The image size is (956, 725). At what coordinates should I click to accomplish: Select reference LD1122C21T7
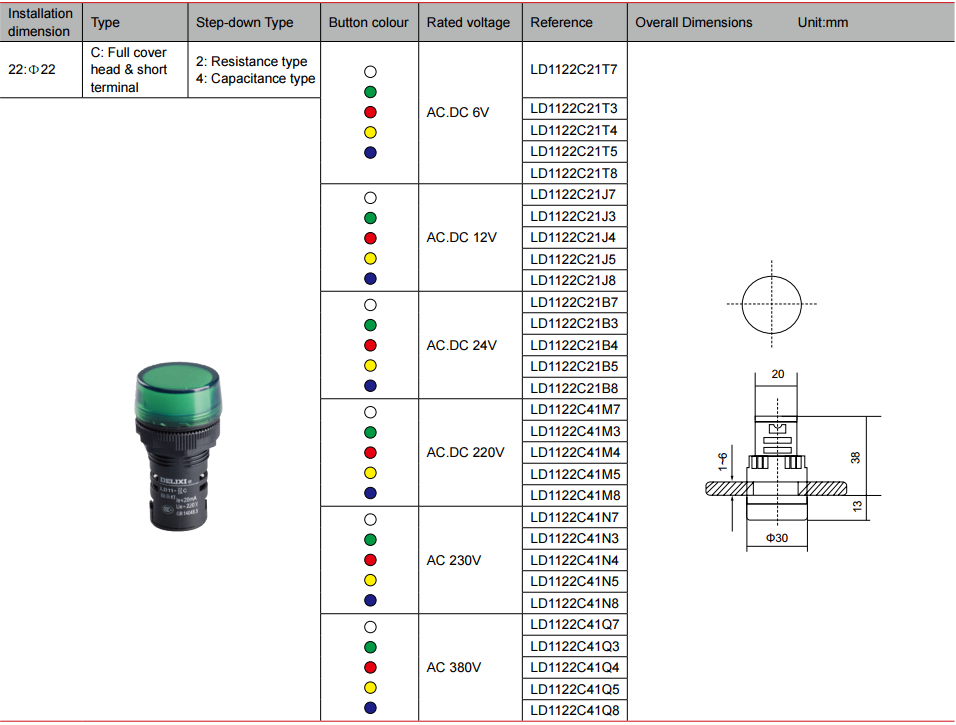pyautogui.click(x=574, y=70)
